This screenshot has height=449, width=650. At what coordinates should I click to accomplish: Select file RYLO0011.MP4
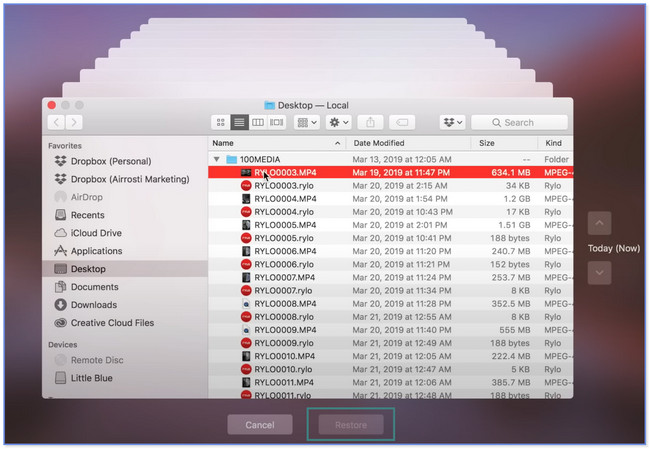click(x=390, y=383)
